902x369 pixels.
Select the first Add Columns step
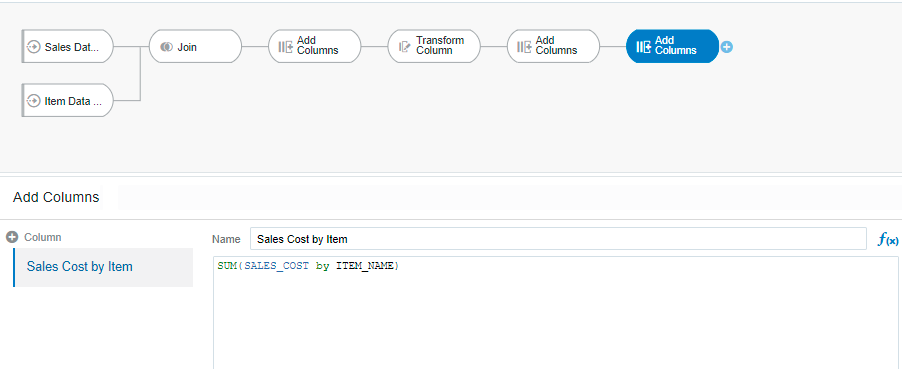[x=315, y=47]
